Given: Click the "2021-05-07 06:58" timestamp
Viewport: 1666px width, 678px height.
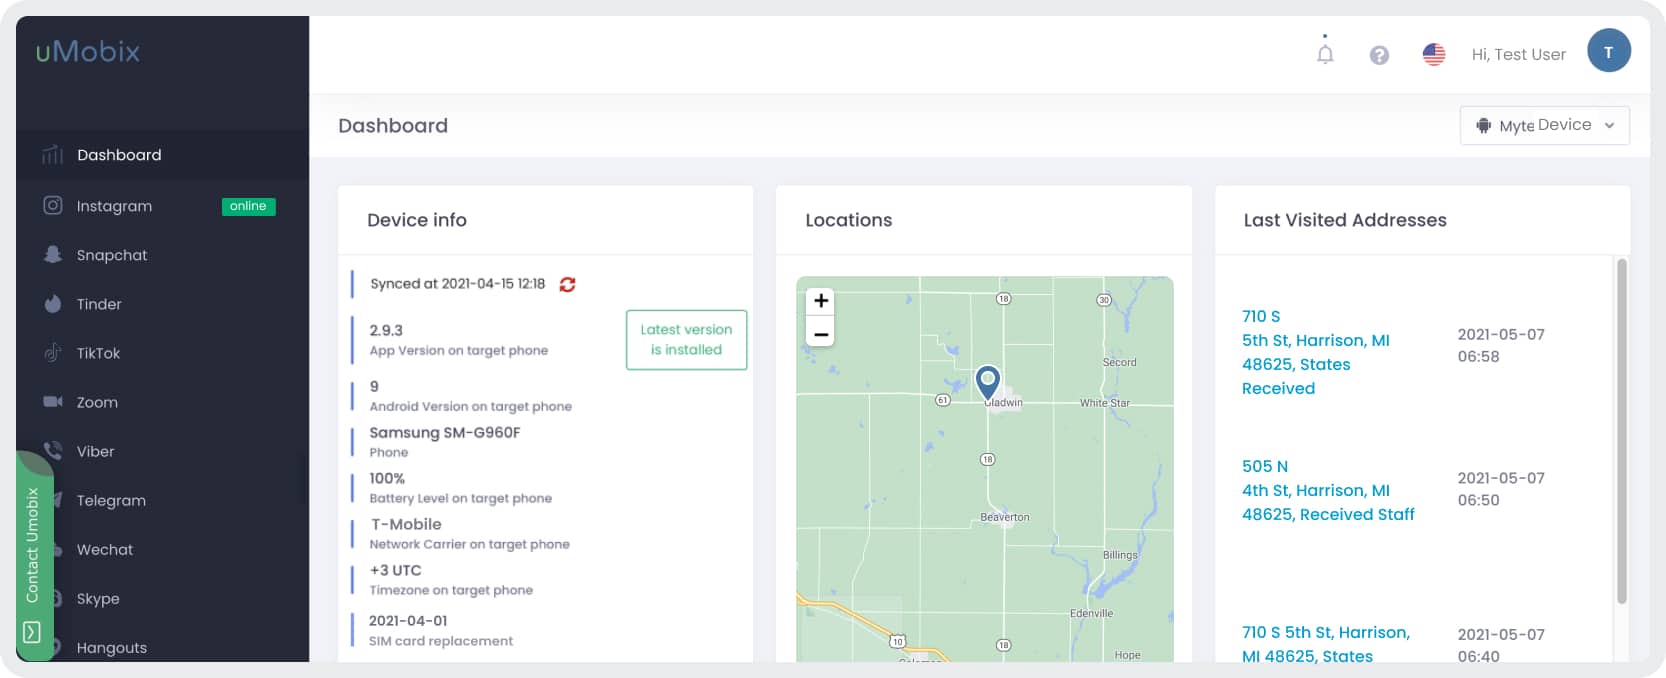Looking at the screenshot, I should click(1501, 345).
